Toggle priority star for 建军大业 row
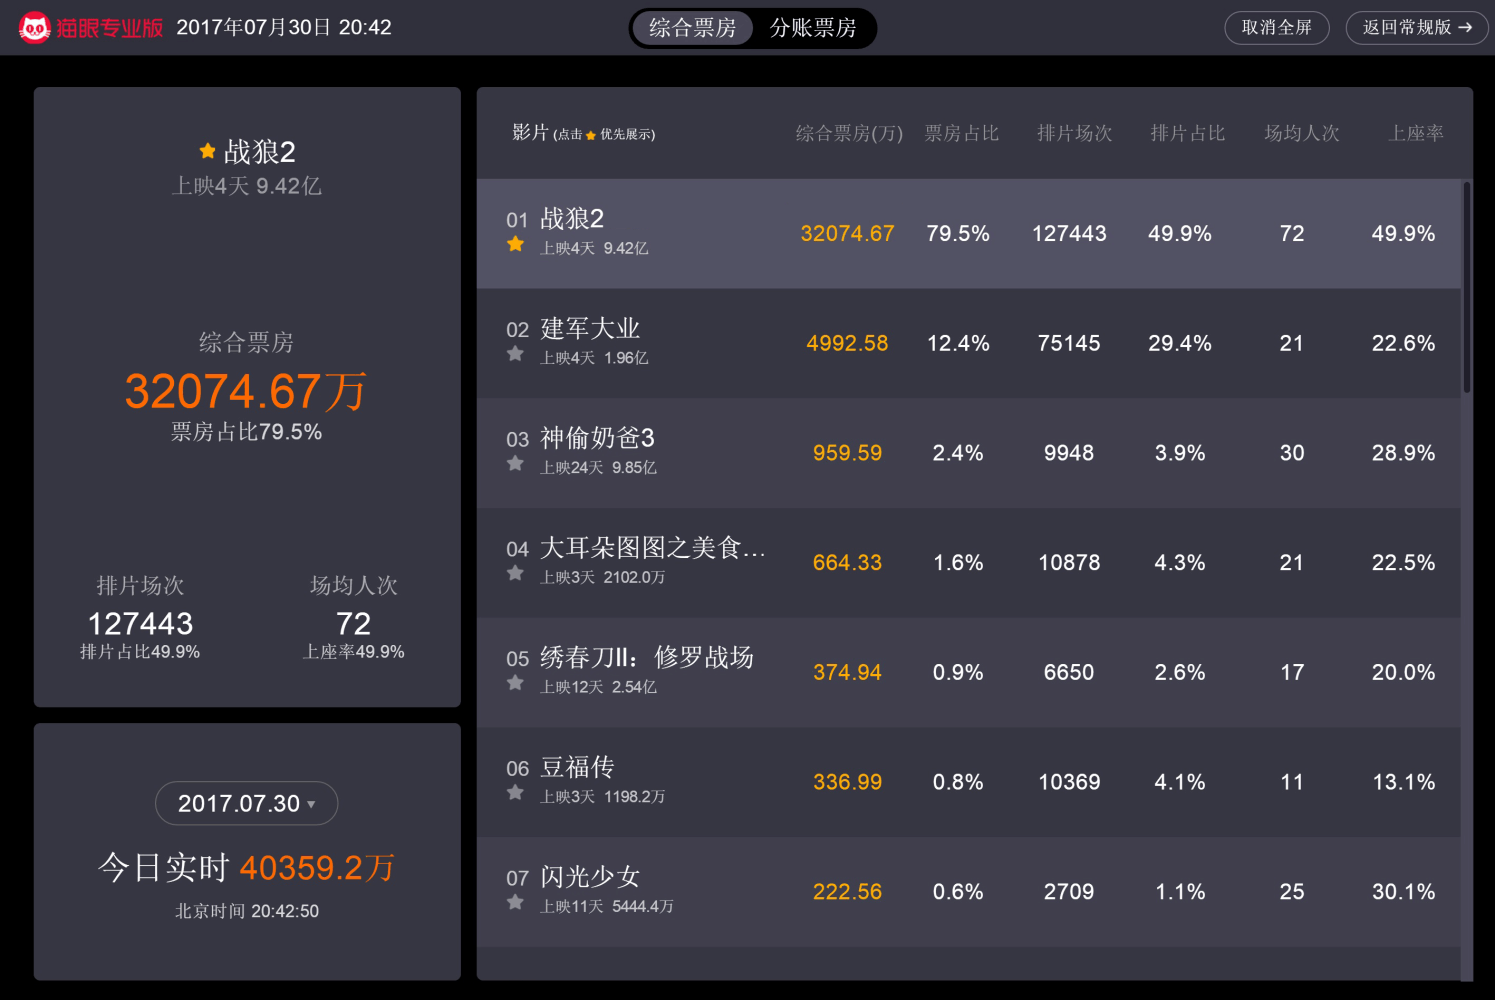The height and width of the screenshot is (1000, 1495). point(515,354)
